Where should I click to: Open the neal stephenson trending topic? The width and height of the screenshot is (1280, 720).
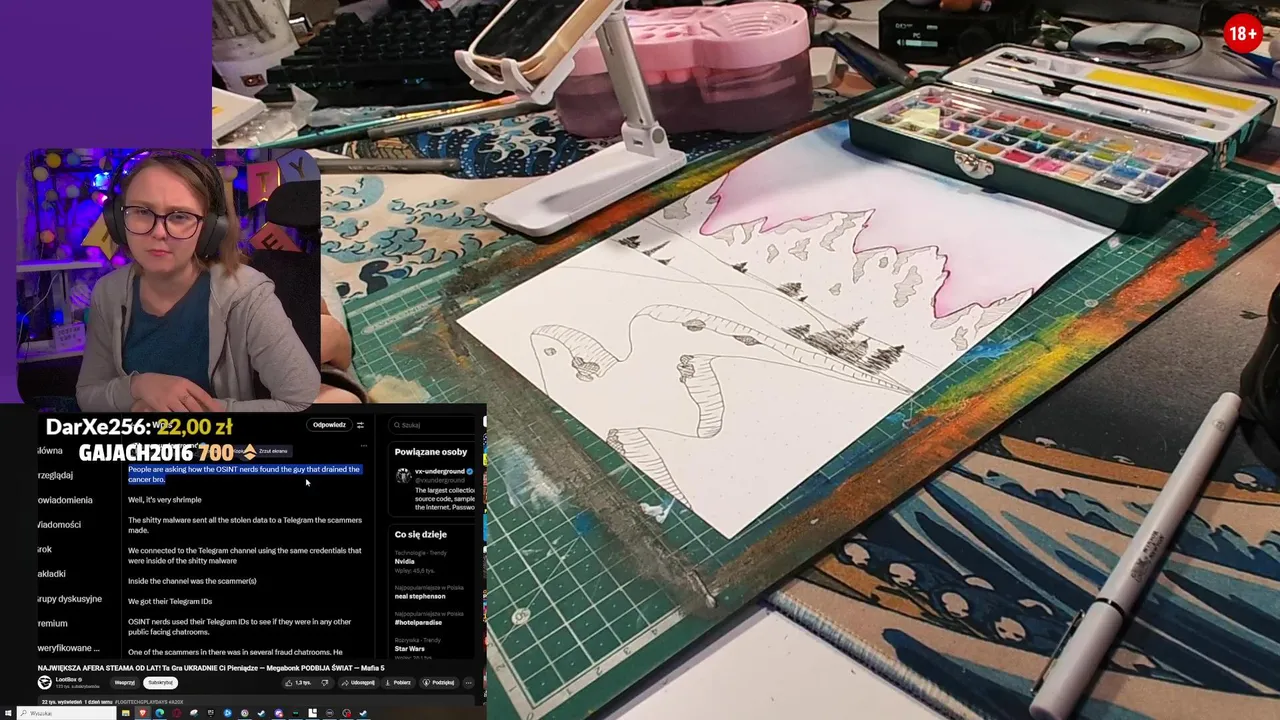420,596
